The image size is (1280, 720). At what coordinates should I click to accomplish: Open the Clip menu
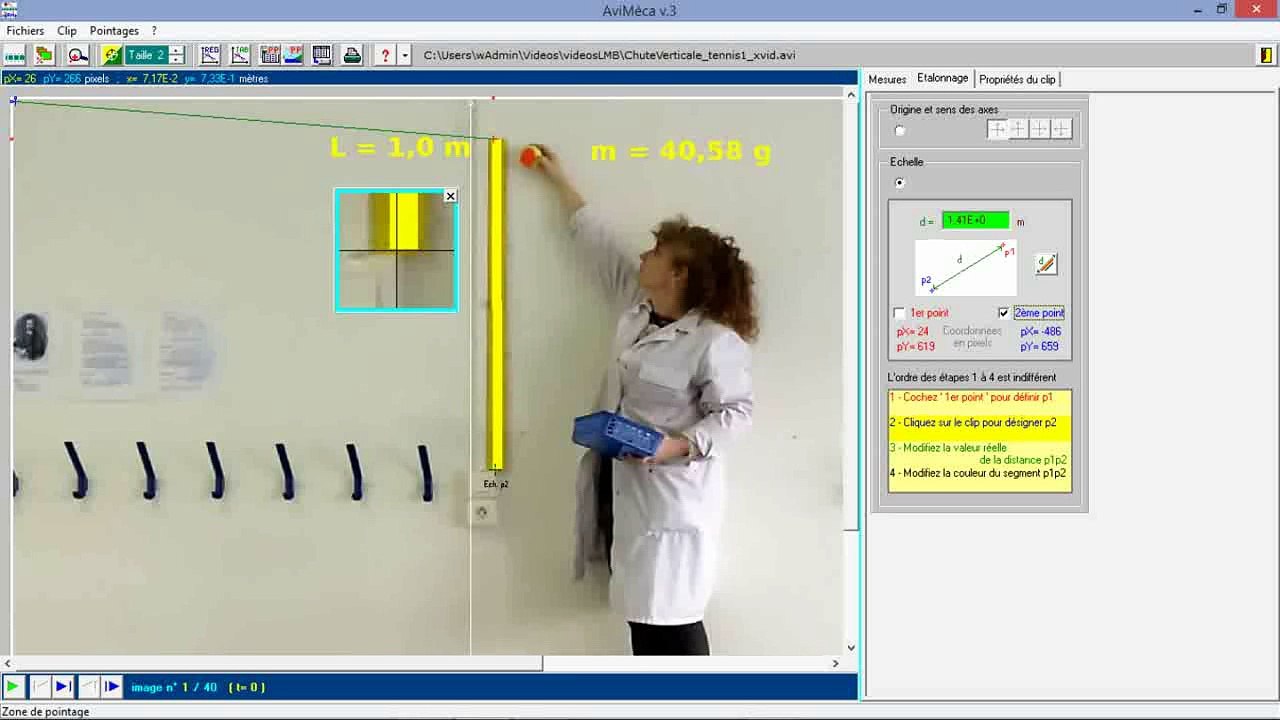click(x=67, y=31)
